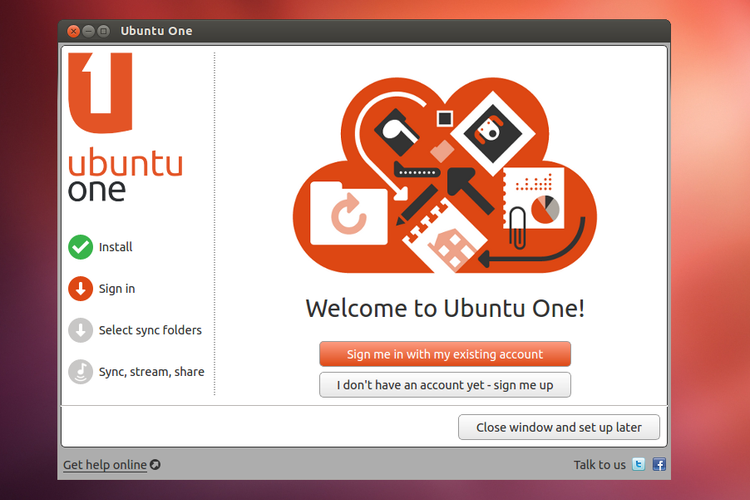Screen dimensions: 750x500
Task: Click the green checkmark icon beside Install
Action: click(80, 247)
